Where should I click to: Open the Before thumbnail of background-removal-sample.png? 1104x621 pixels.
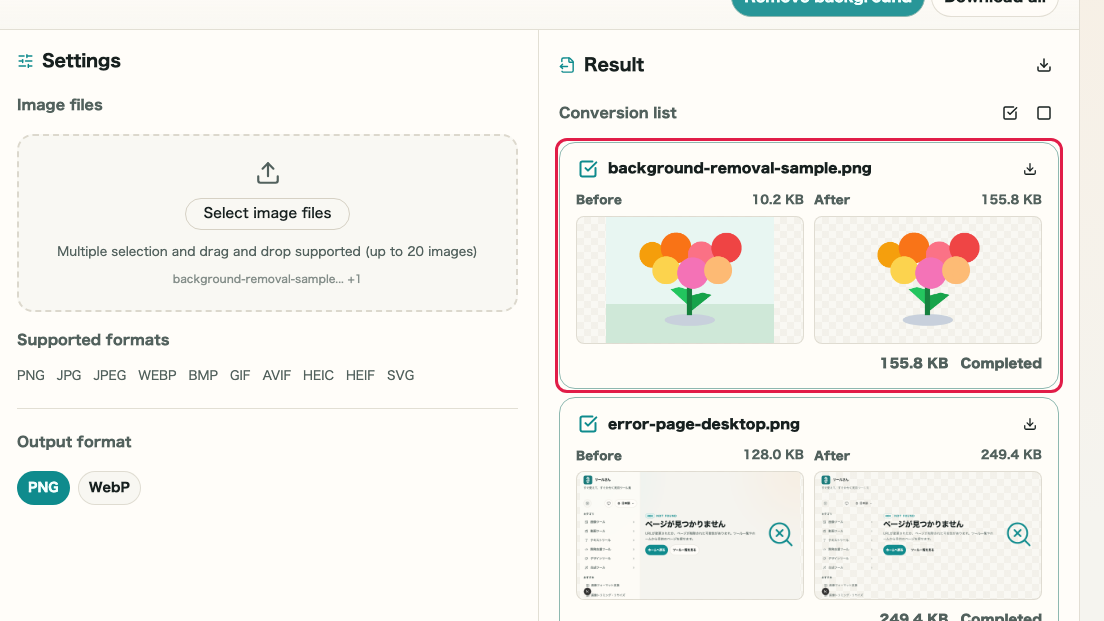coord(689,280)
